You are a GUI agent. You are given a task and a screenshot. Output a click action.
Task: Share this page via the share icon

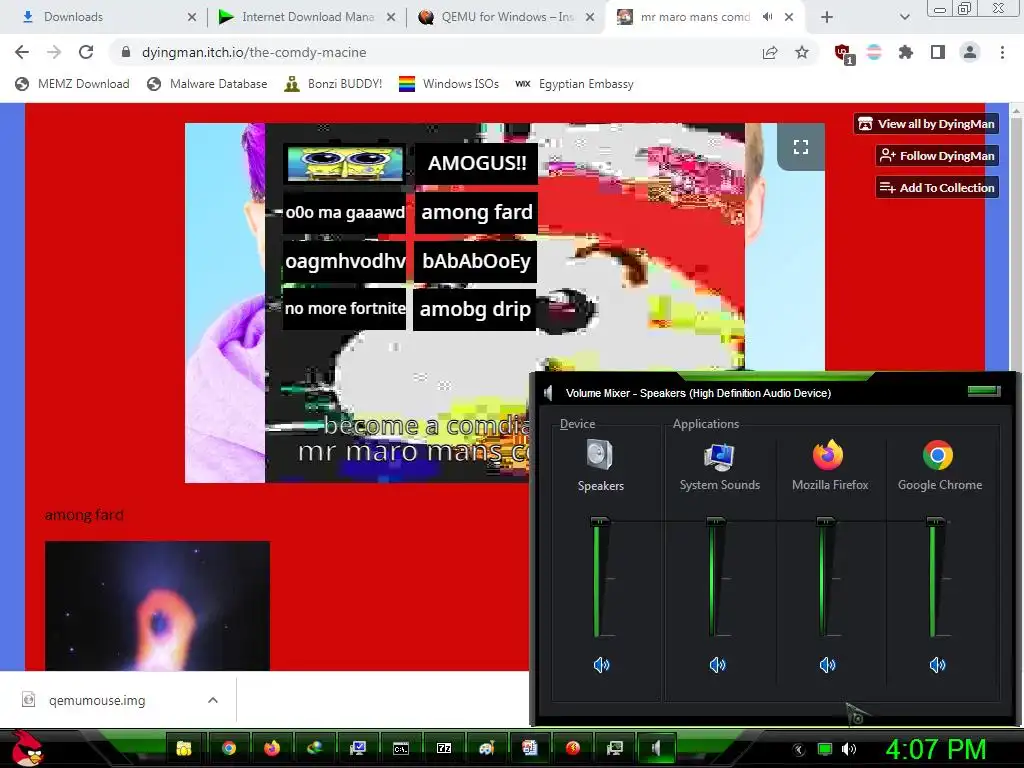click(x=770, y=52)
